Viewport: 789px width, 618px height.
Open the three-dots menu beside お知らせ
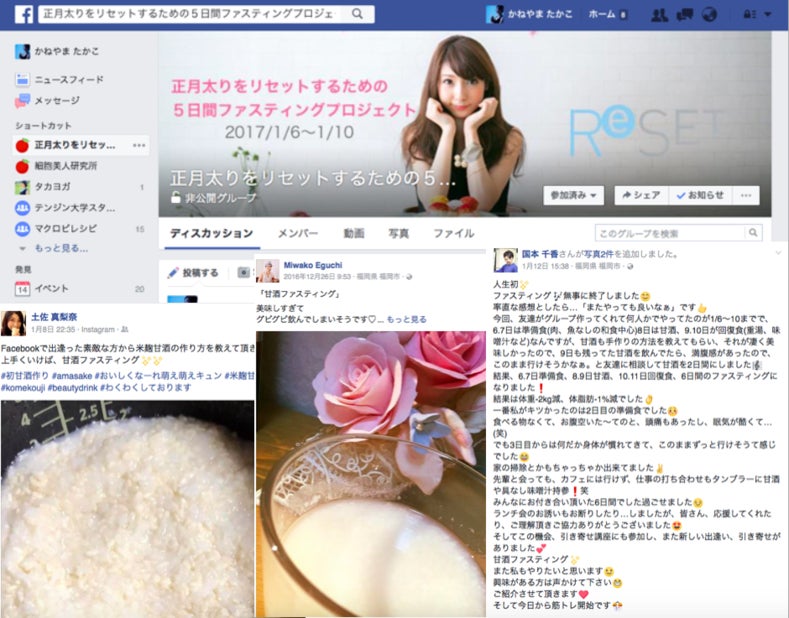coord(746,195)
